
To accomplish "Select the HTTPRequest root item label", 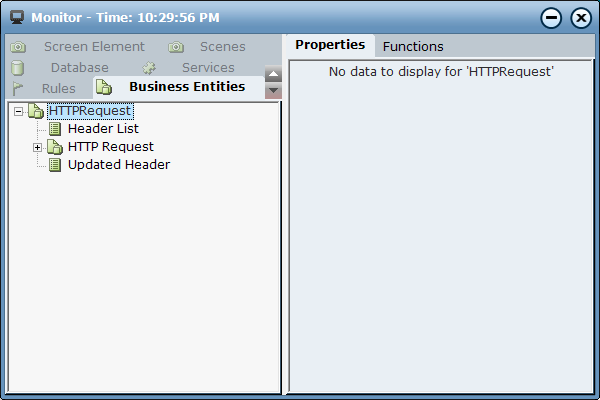I will pyautogui.click(x=89, y=111).
